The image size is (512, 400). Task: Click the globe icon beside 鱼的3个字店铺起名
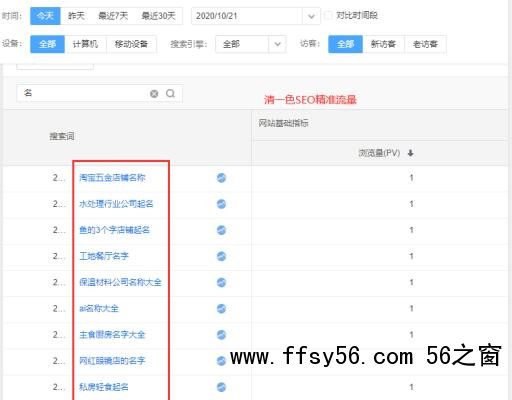coord(221,230)
